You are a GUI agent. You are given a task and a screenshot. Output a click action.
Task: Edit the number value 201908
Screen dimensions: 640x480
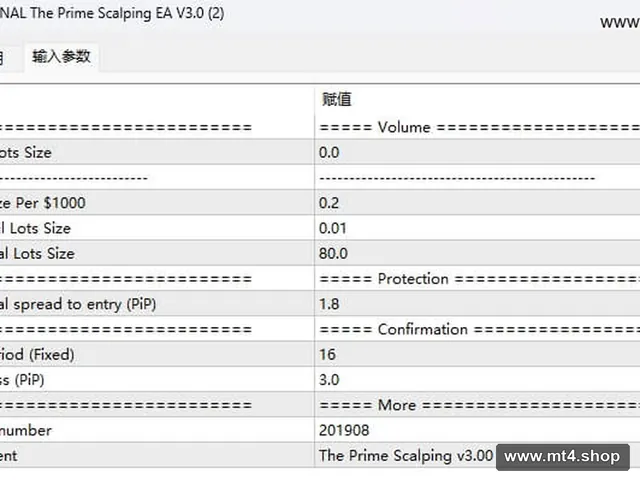point(477,431)
